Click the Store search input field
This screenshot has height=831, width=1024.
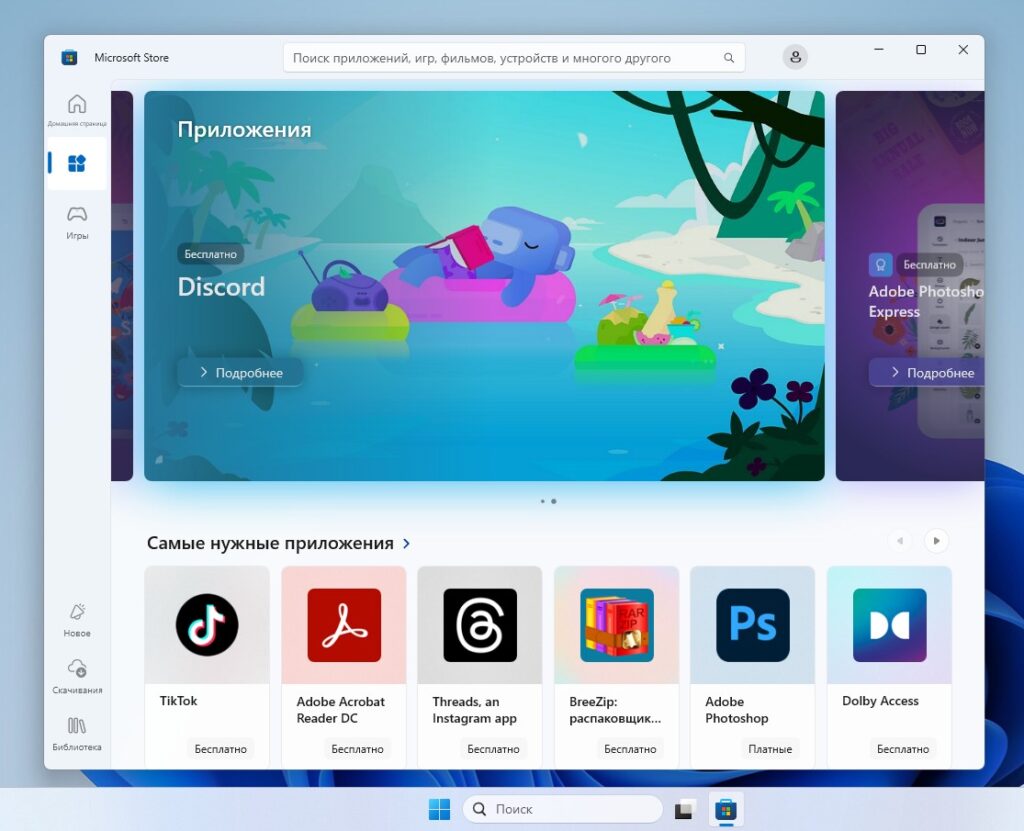pos(514,58)
